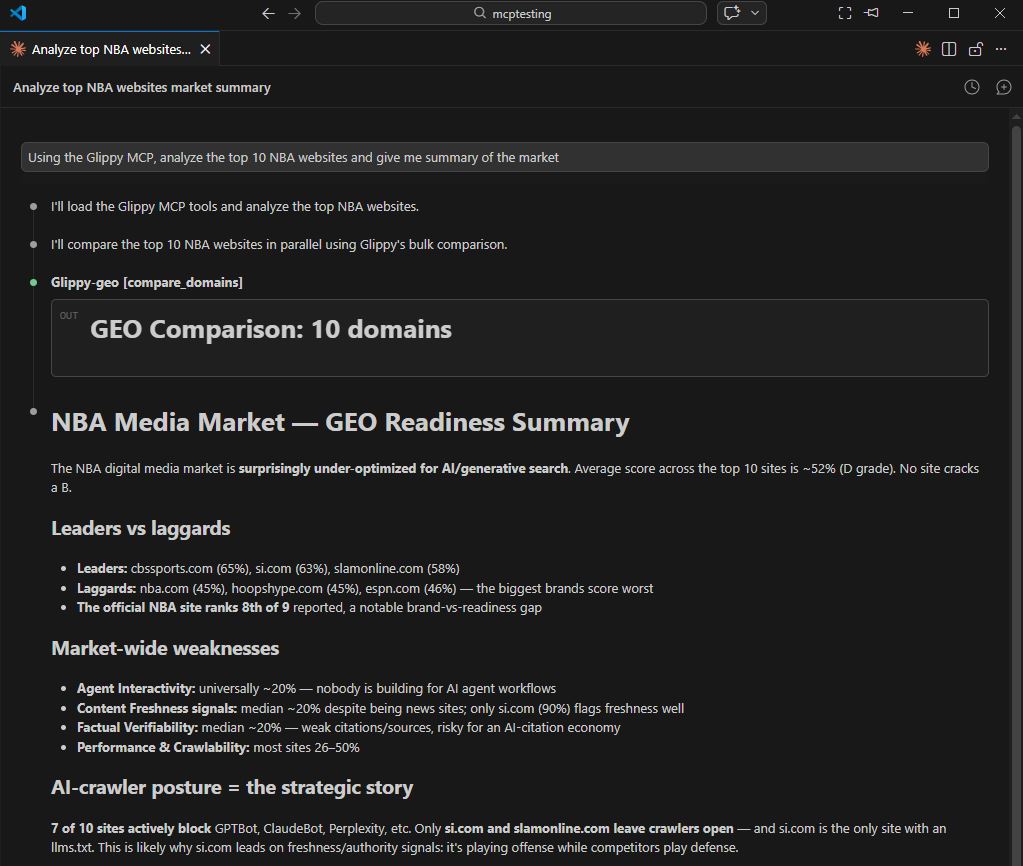Click the always-on-top pin icon
This screenshot has width=1023, height=866.
872,13
